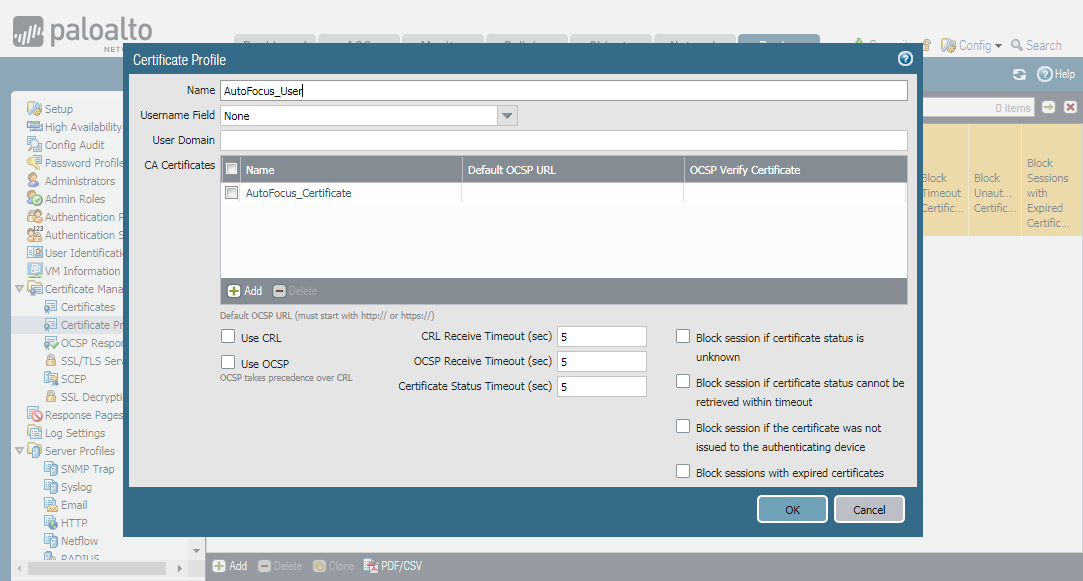Click the Email server profile icon
The height and width of the screenshot is (581, 1083).
coord(50,504)
